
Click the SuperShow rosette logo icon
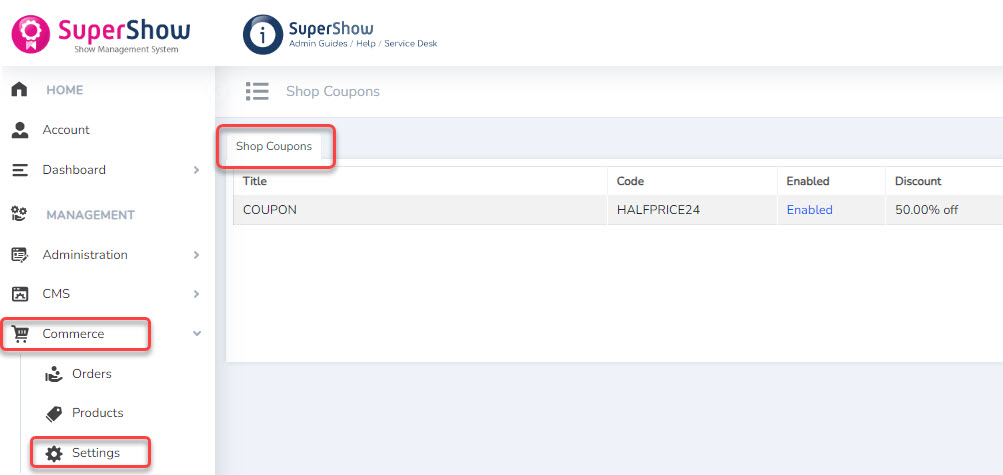coord(30,33)
